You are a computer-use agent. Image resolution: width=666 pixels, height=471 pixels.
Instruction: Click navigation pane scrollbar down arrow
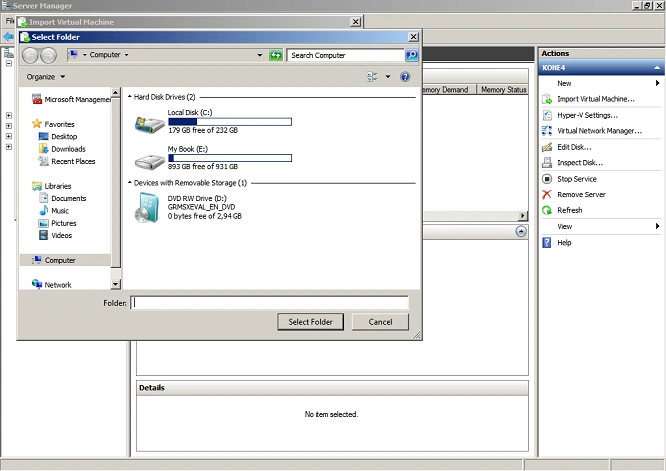115,284
